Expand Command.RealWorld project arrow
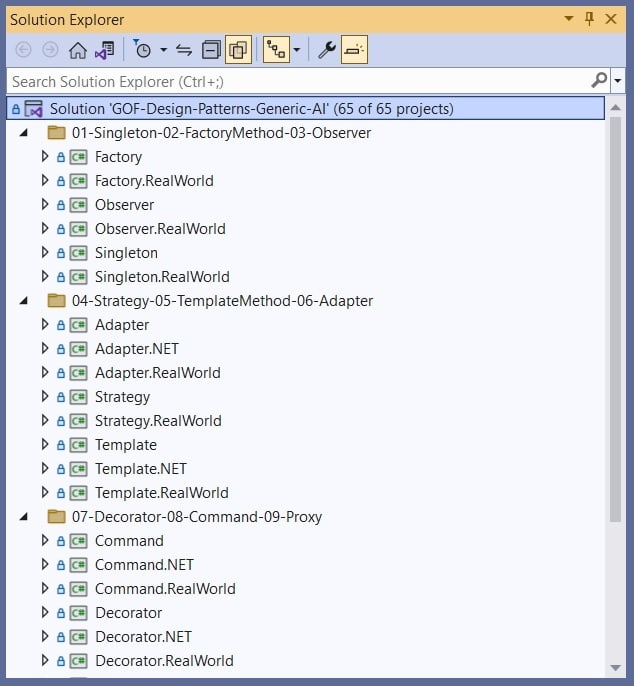This screenshot has width=634, height=686. click(x=45, y=588)
